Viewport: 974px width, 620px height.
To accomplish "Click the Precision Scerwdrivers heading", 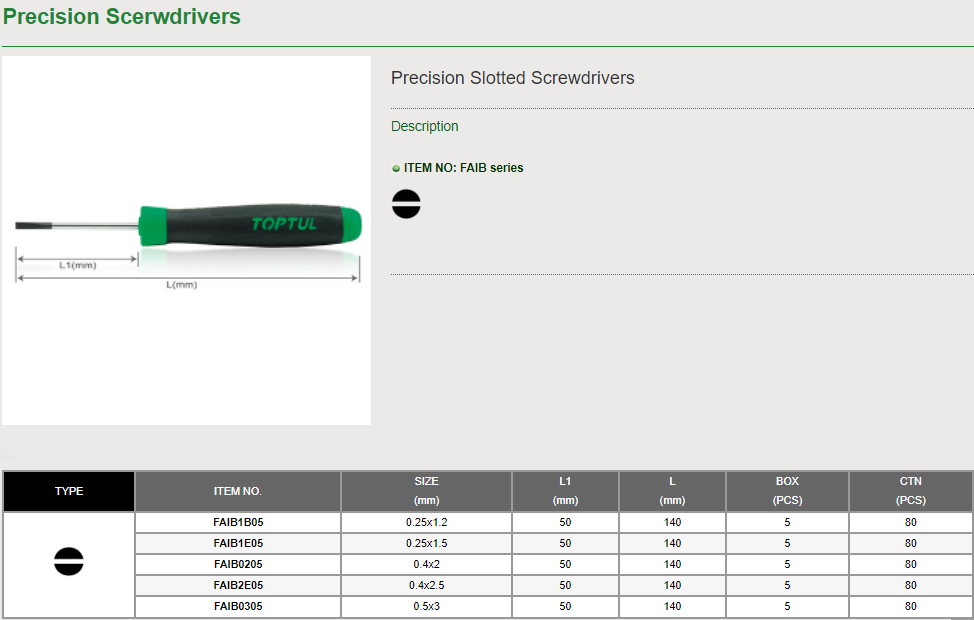I will pyautogui.click(x=122, y=16).
